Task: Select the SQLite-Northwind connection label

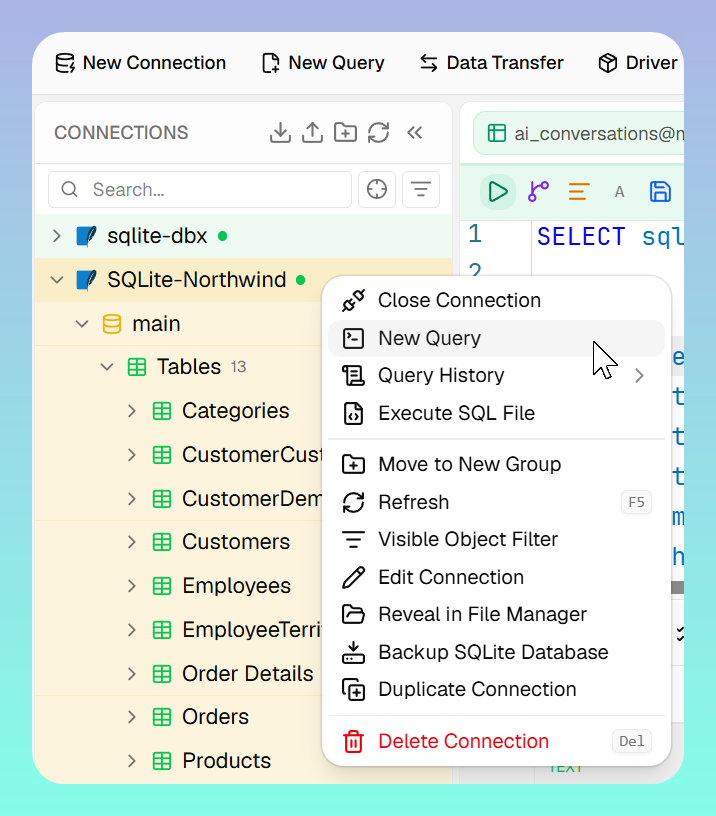Action: (197, 280)
